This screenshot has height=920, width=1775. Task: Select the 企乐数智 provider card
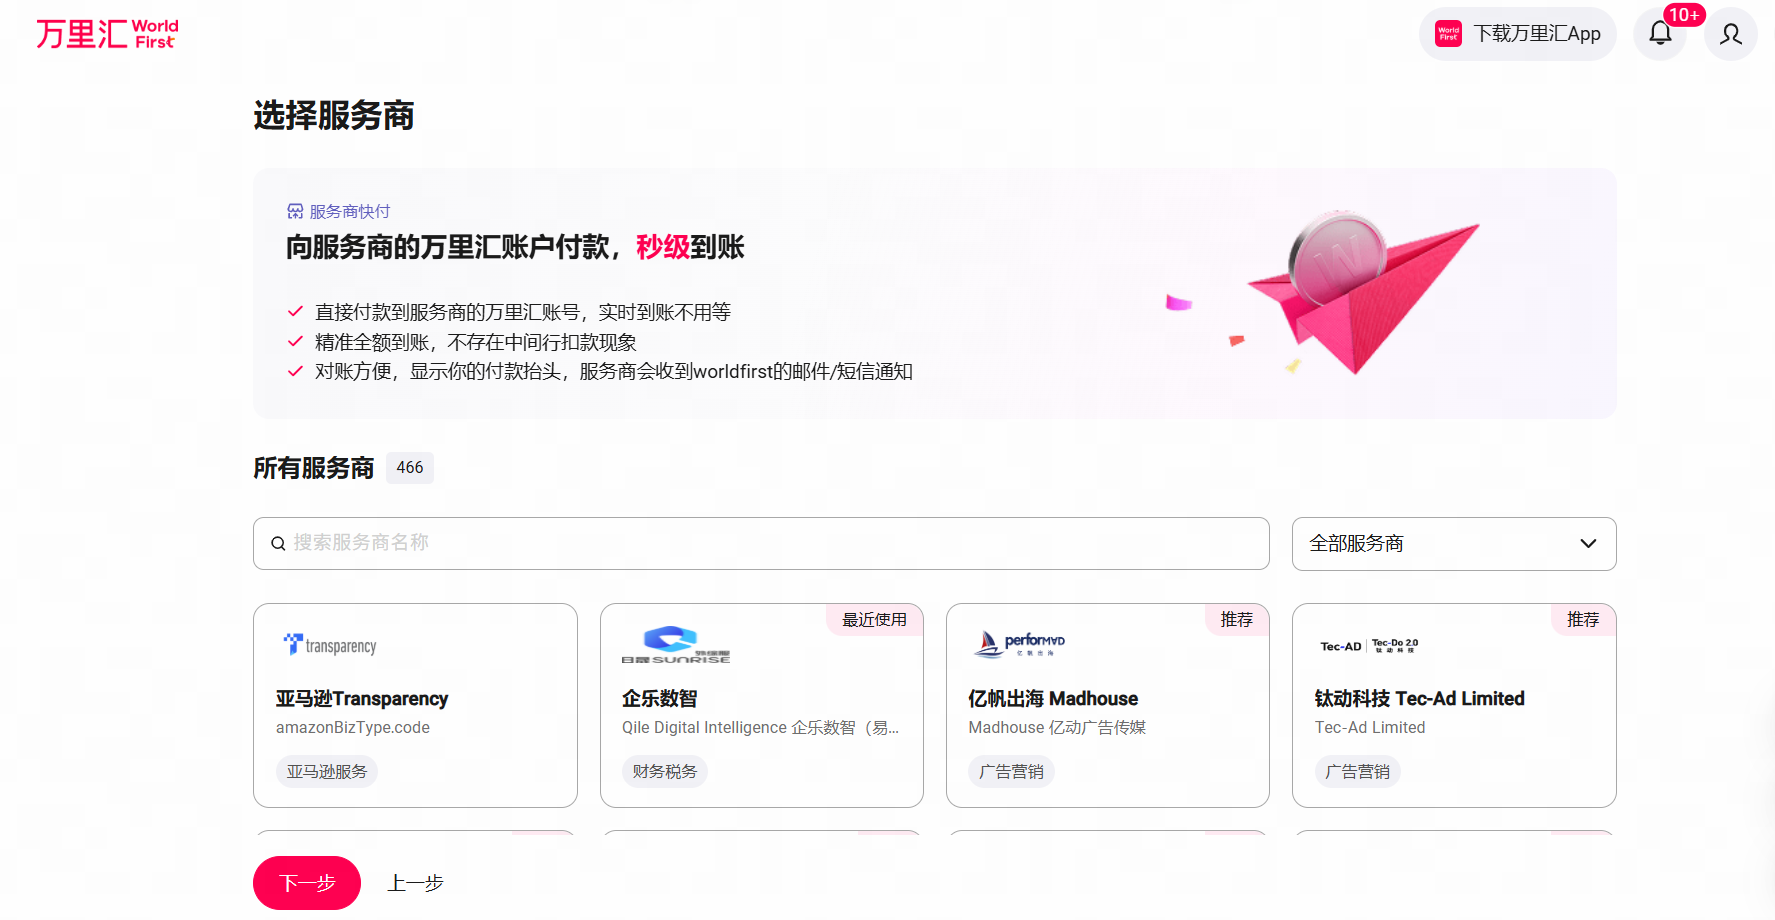pyautogui.click(x=762, y=705)
